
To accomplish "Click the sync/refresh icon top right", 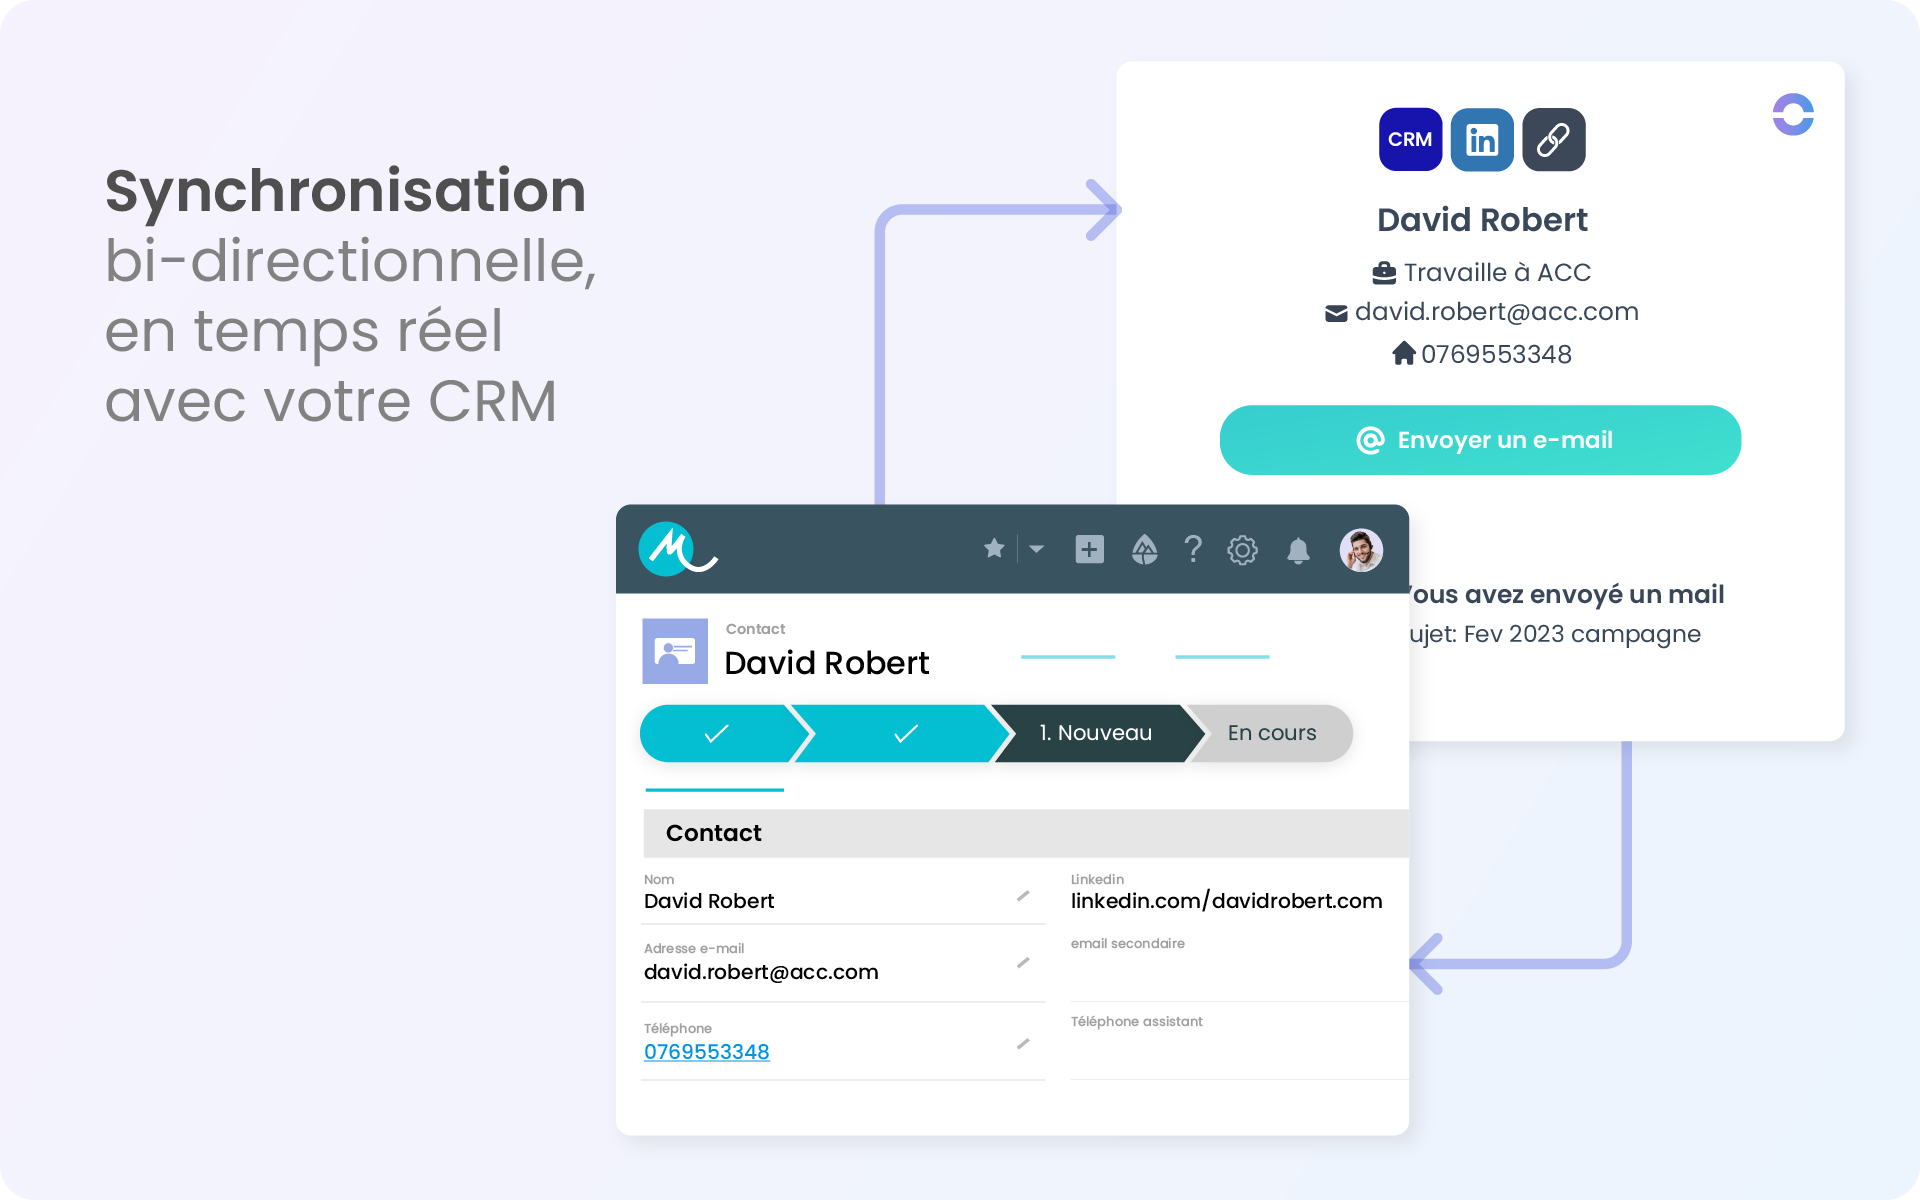I will tap(1791, 115).
